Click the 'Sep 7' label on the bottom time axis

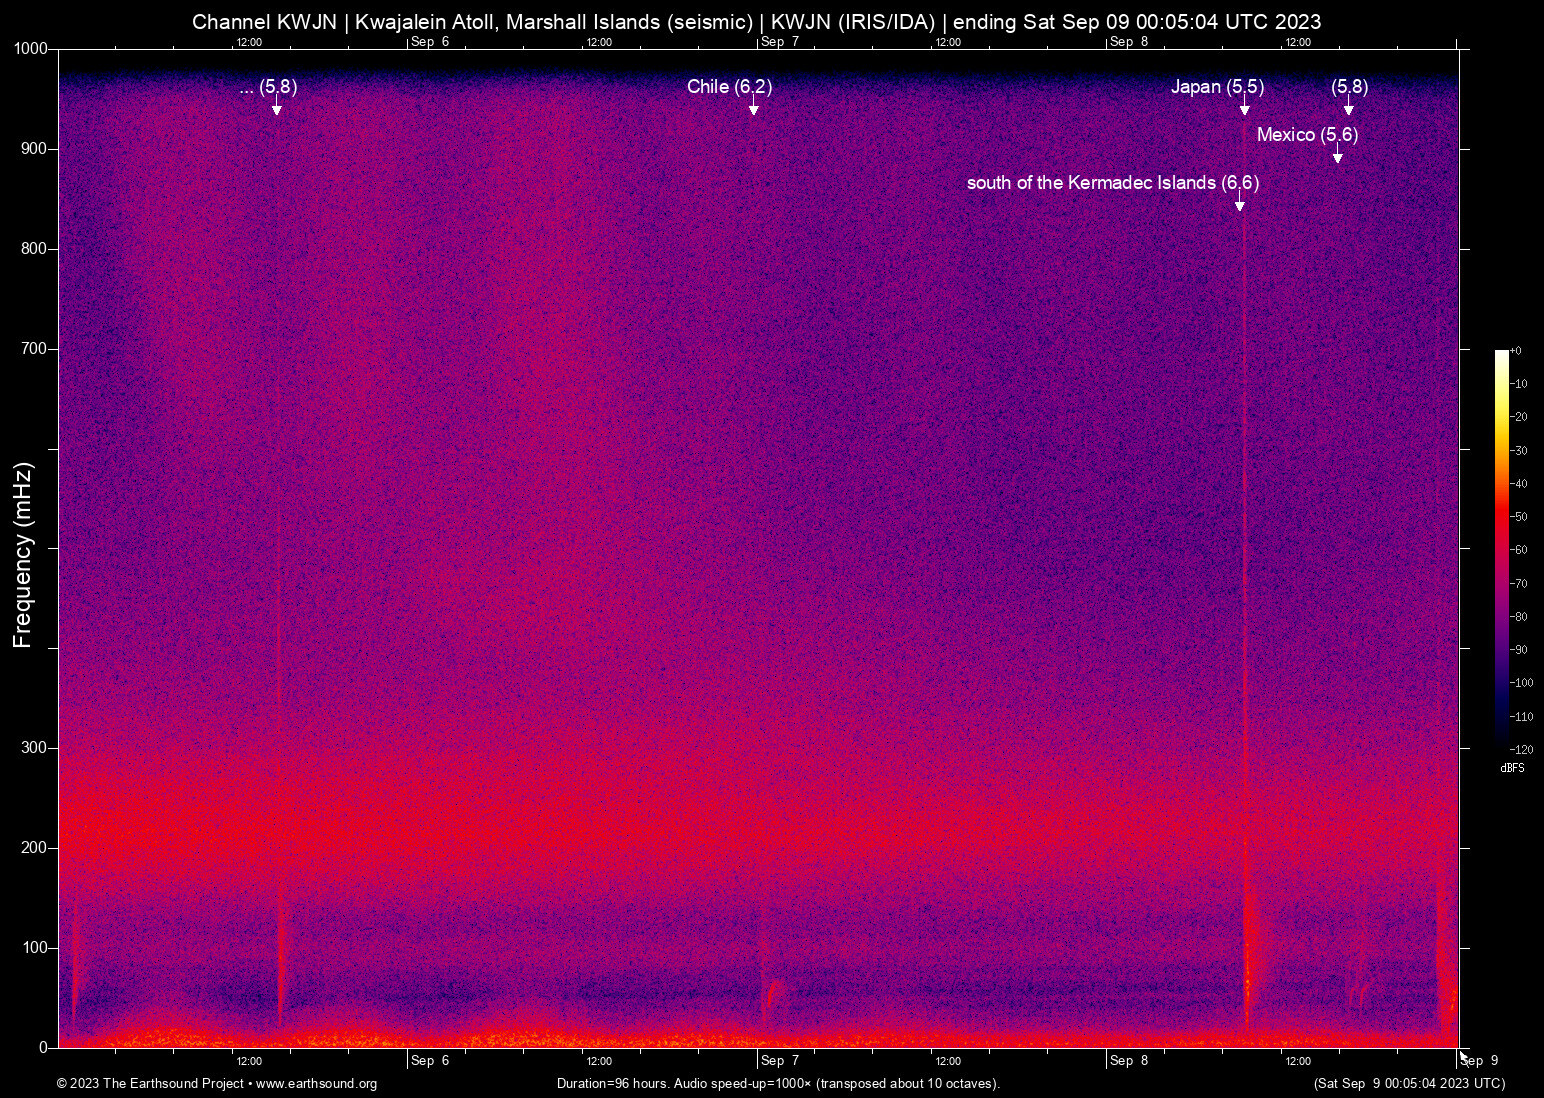[x=779, y=1061]
